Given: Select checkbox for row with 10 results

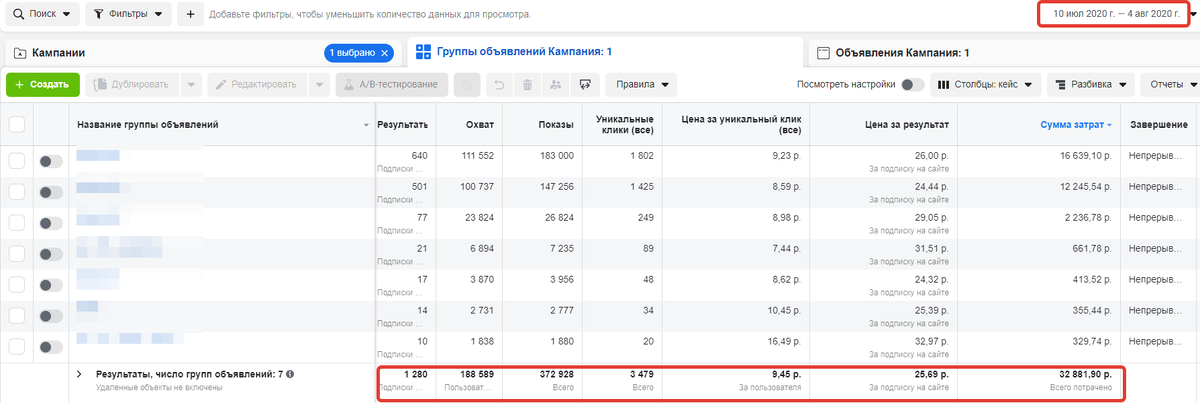Looking at the screenshot, I should (17, 347).
